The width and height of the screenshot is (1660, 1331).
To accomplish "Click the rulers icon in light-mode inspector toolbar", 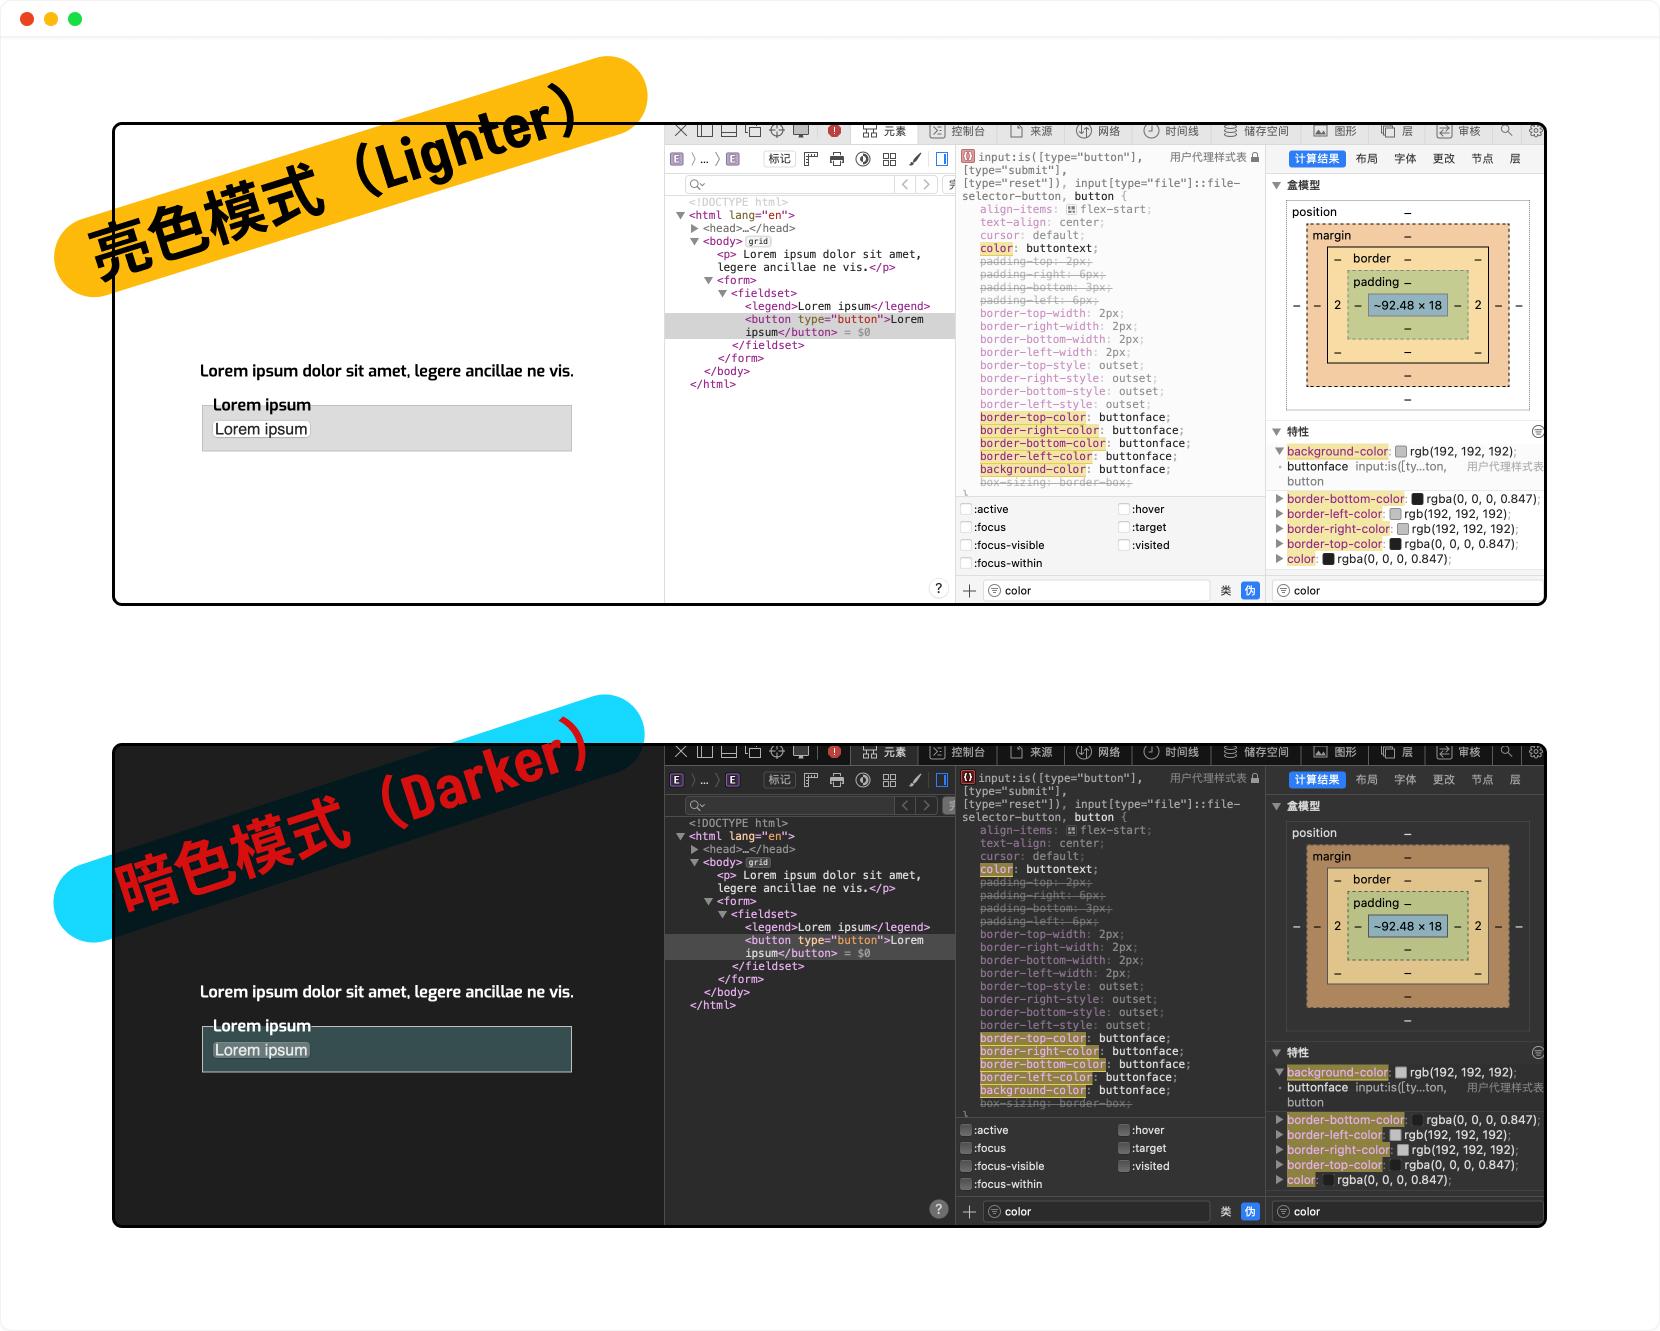I will (811, 159).
